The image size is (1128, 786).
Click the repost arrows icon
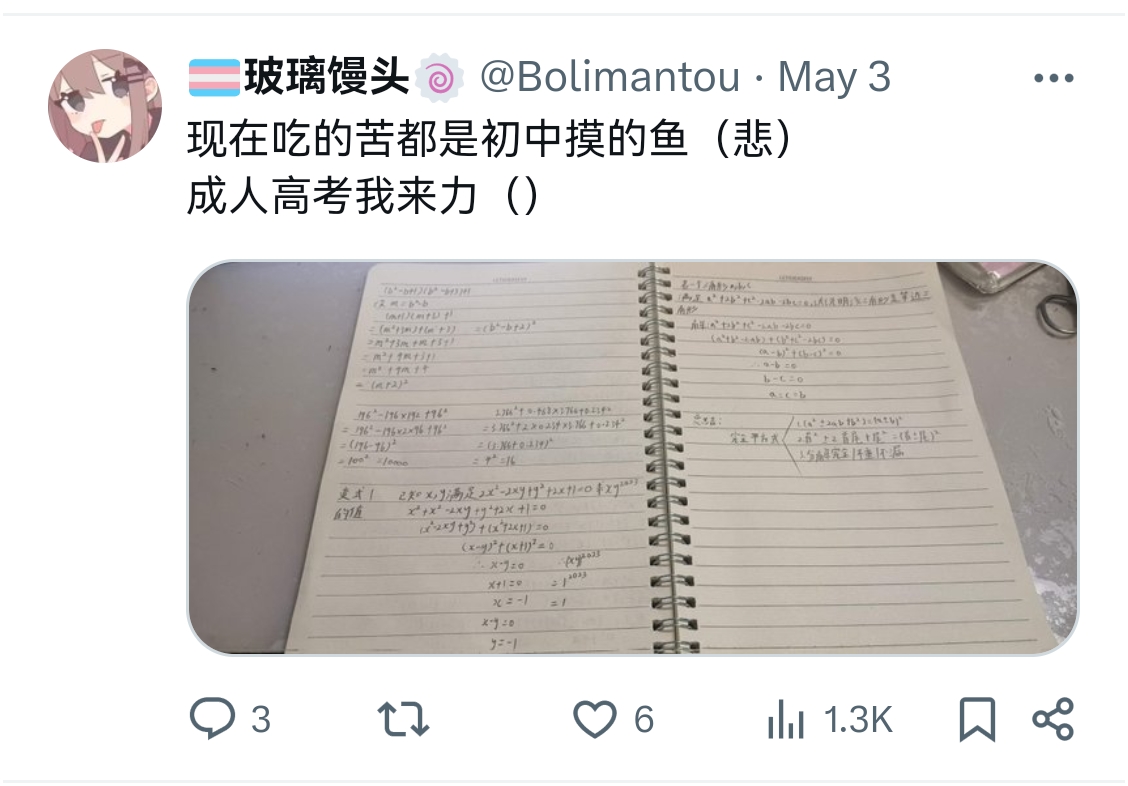403,719
